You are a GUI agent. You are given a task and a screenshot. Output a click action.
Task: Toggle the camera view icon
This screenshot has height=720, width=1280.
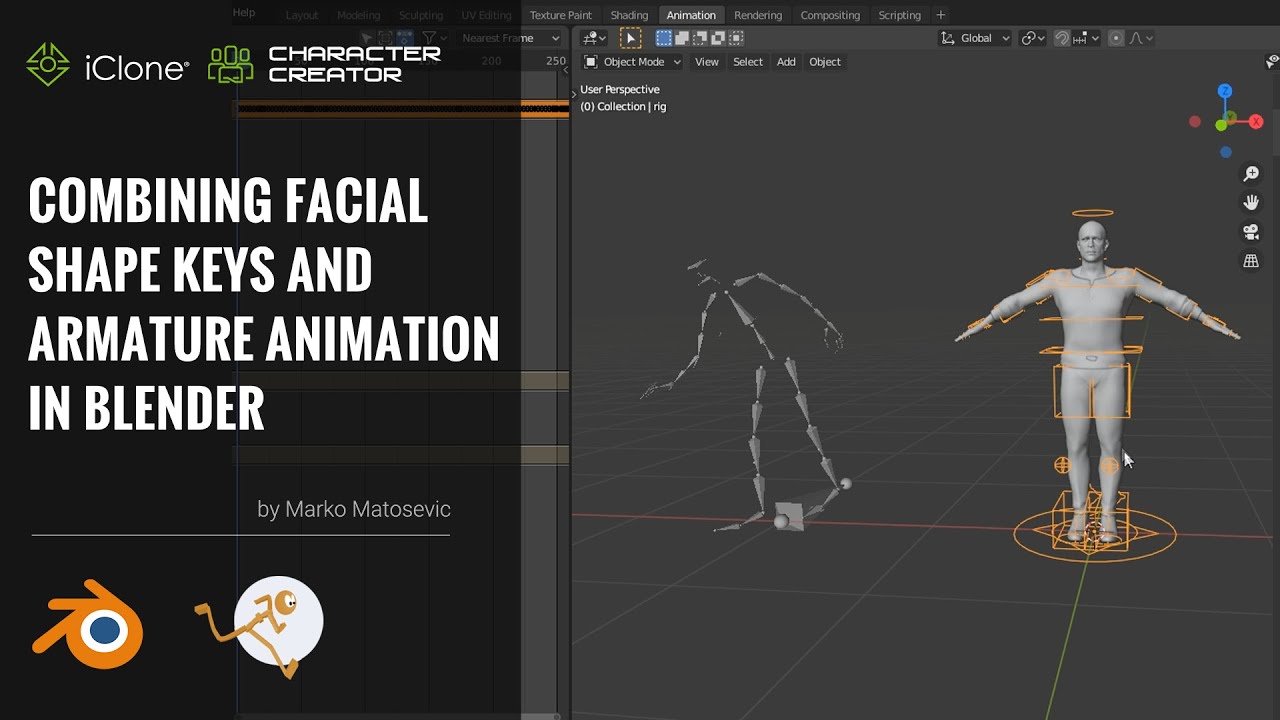coord(1251,232)
